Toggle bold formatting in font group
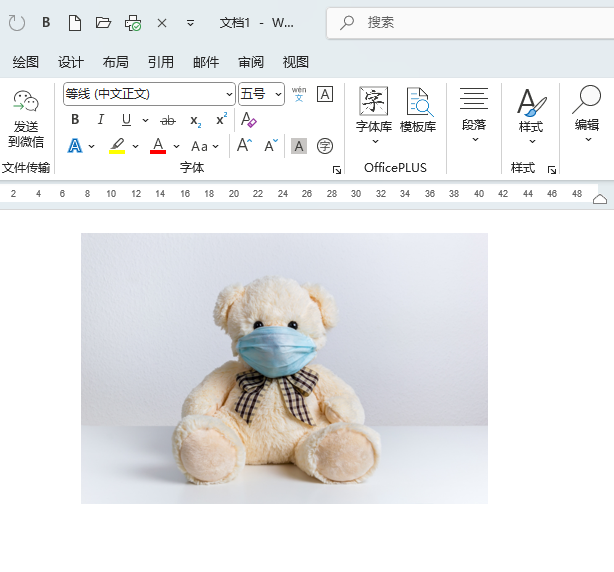 75,119
